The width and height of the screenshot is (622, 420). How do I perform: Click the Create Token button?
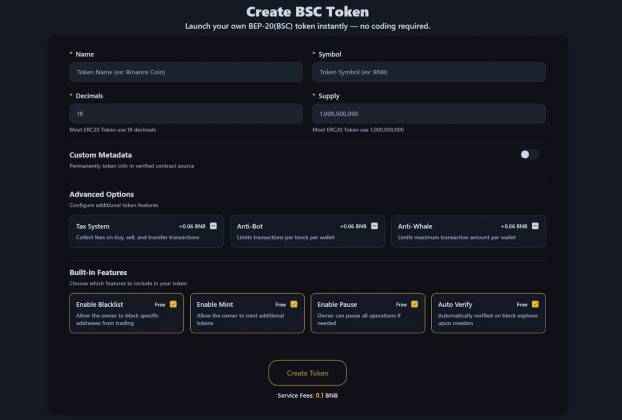click(x=307, y=373)
